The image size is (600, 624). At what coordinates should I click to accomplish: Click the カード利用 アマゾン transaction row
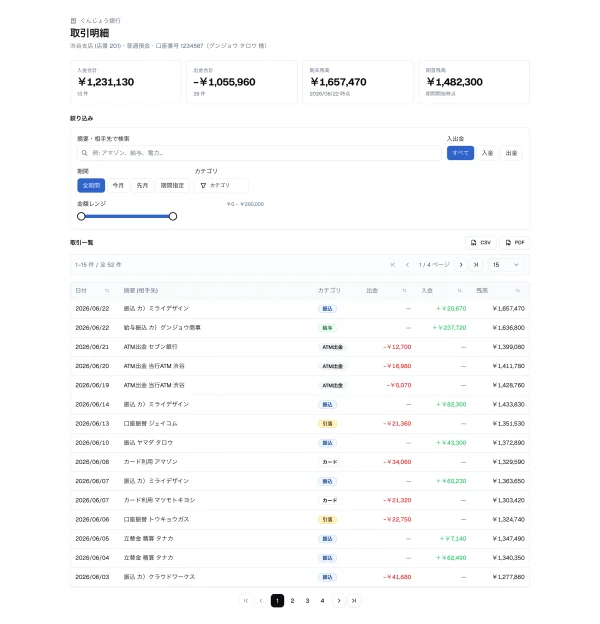[x=300, y=462]
